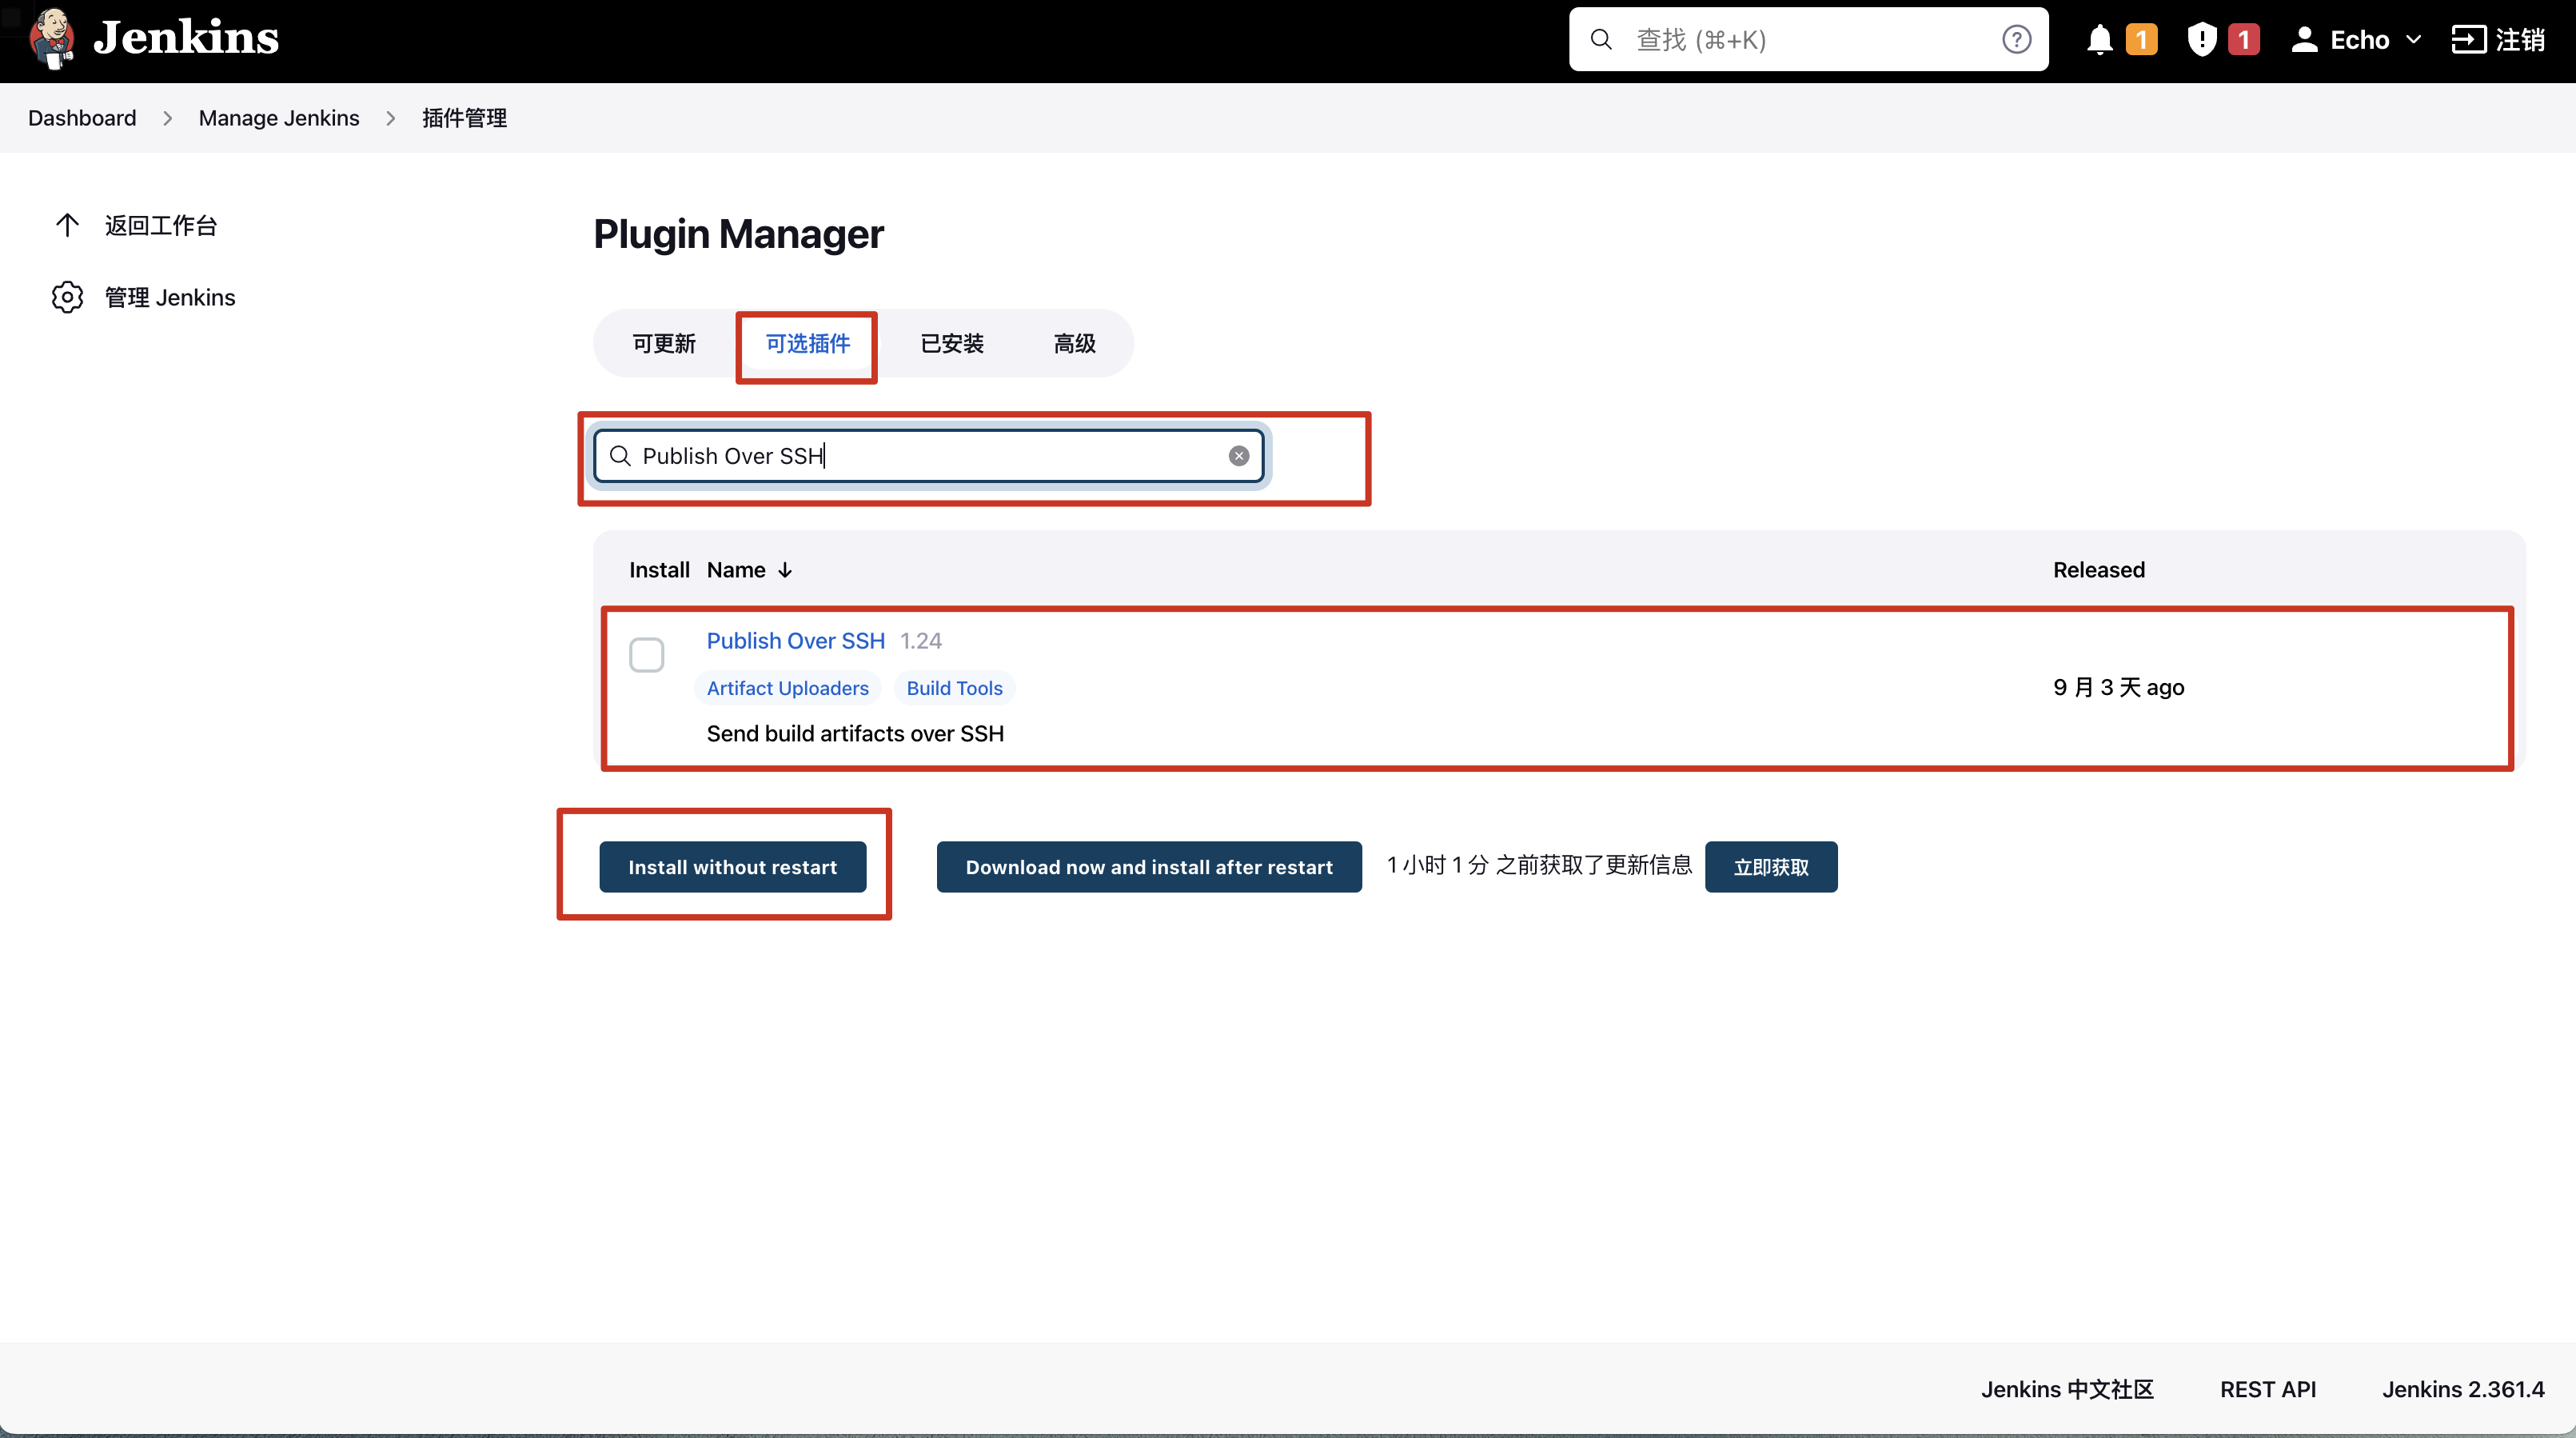Open the Jenkins home title link
Image resolution: width=2576 pixels, height=1438 pixels.
pos(186,38)
